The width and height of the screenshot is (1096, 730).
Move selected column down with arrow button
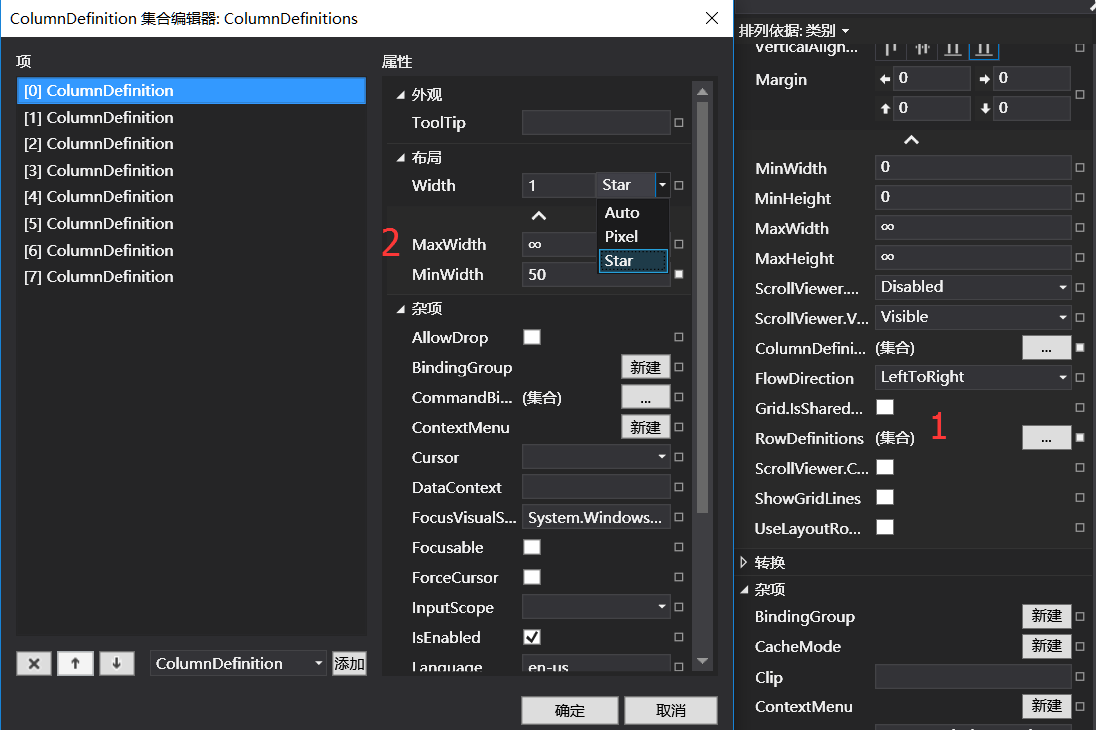[x=116, y=663]
